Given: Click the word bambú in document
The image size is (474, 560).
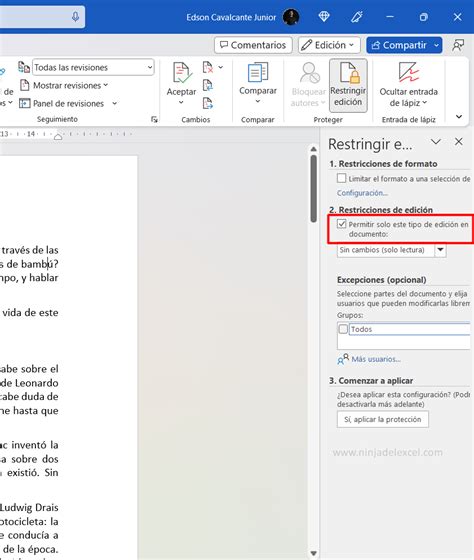Looking at the screenshot, I should [39, 264].
